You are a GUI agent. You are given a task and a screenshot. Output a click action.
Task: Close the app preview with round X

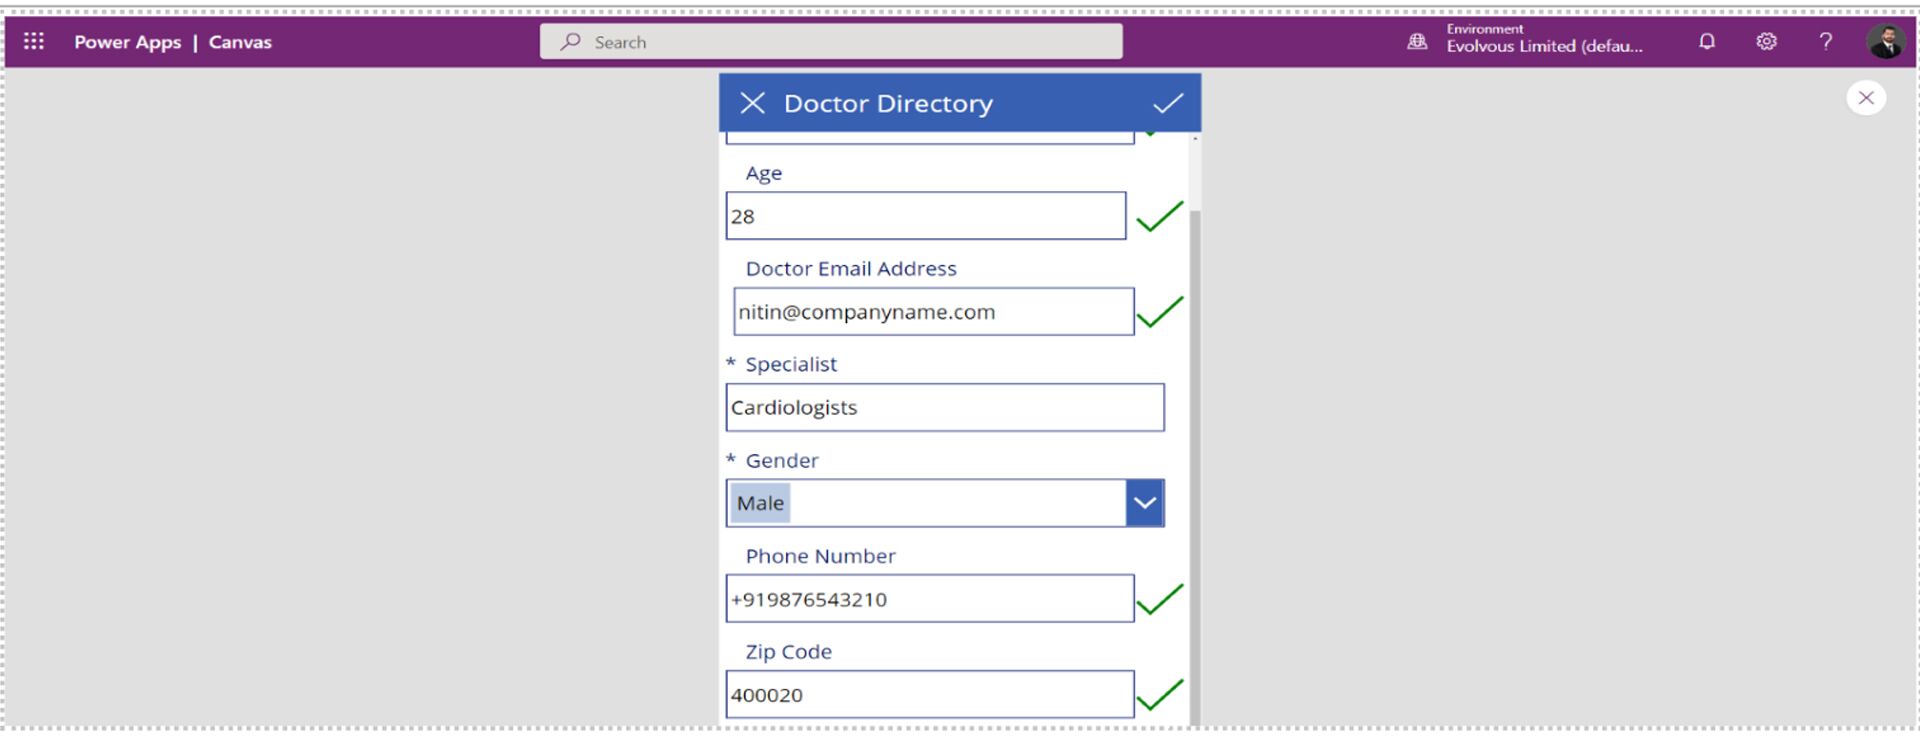(1865, 98)
